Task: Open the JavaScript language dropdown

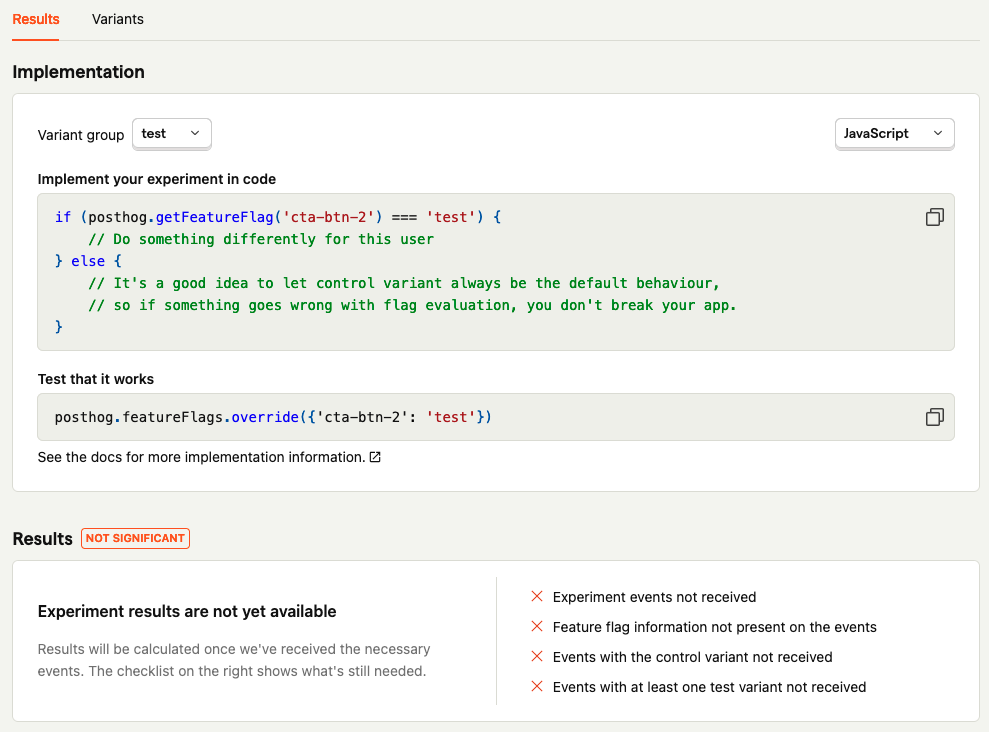Action: pos(894,133)
